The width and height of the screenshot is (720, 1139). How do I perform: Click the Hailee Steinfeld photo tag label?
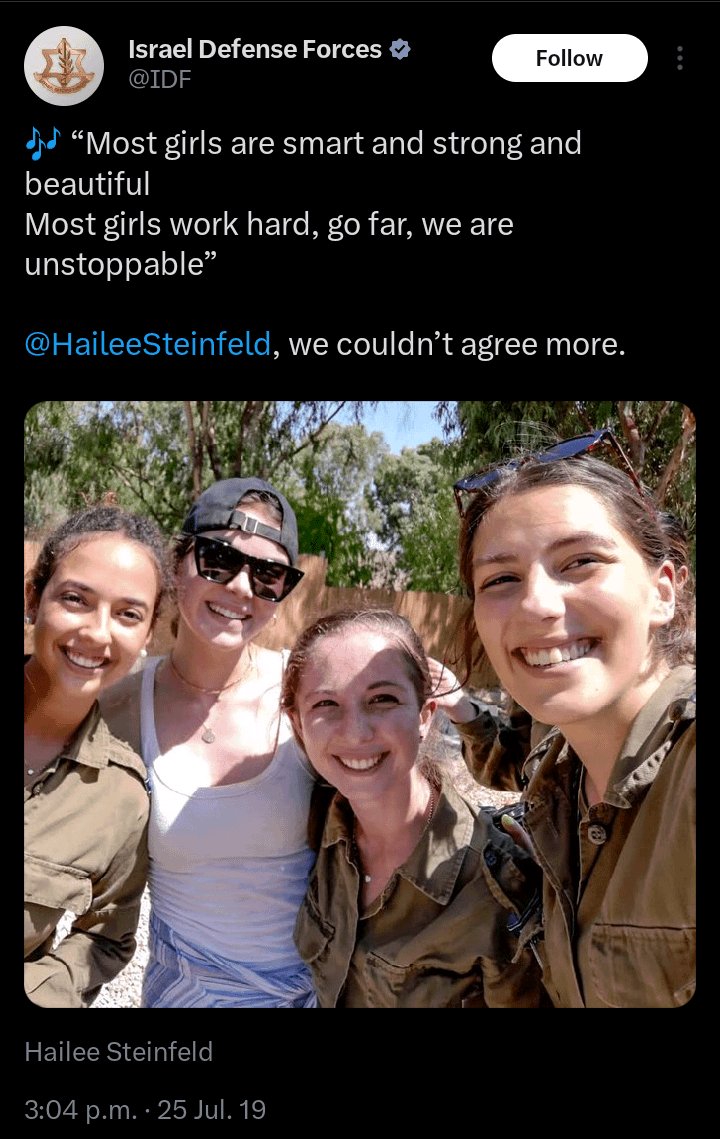tap(118, 1051)
